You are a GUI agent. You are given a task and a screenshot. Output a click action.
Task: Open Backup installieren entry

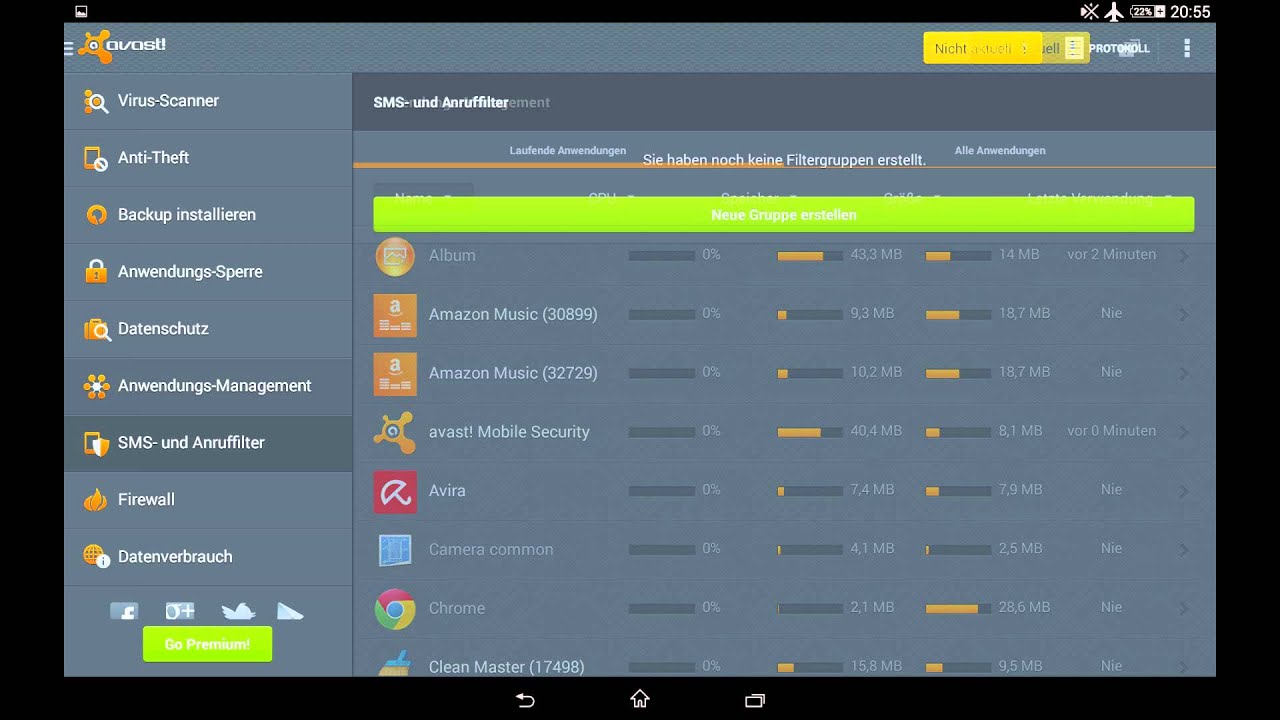tap(208, 215)
